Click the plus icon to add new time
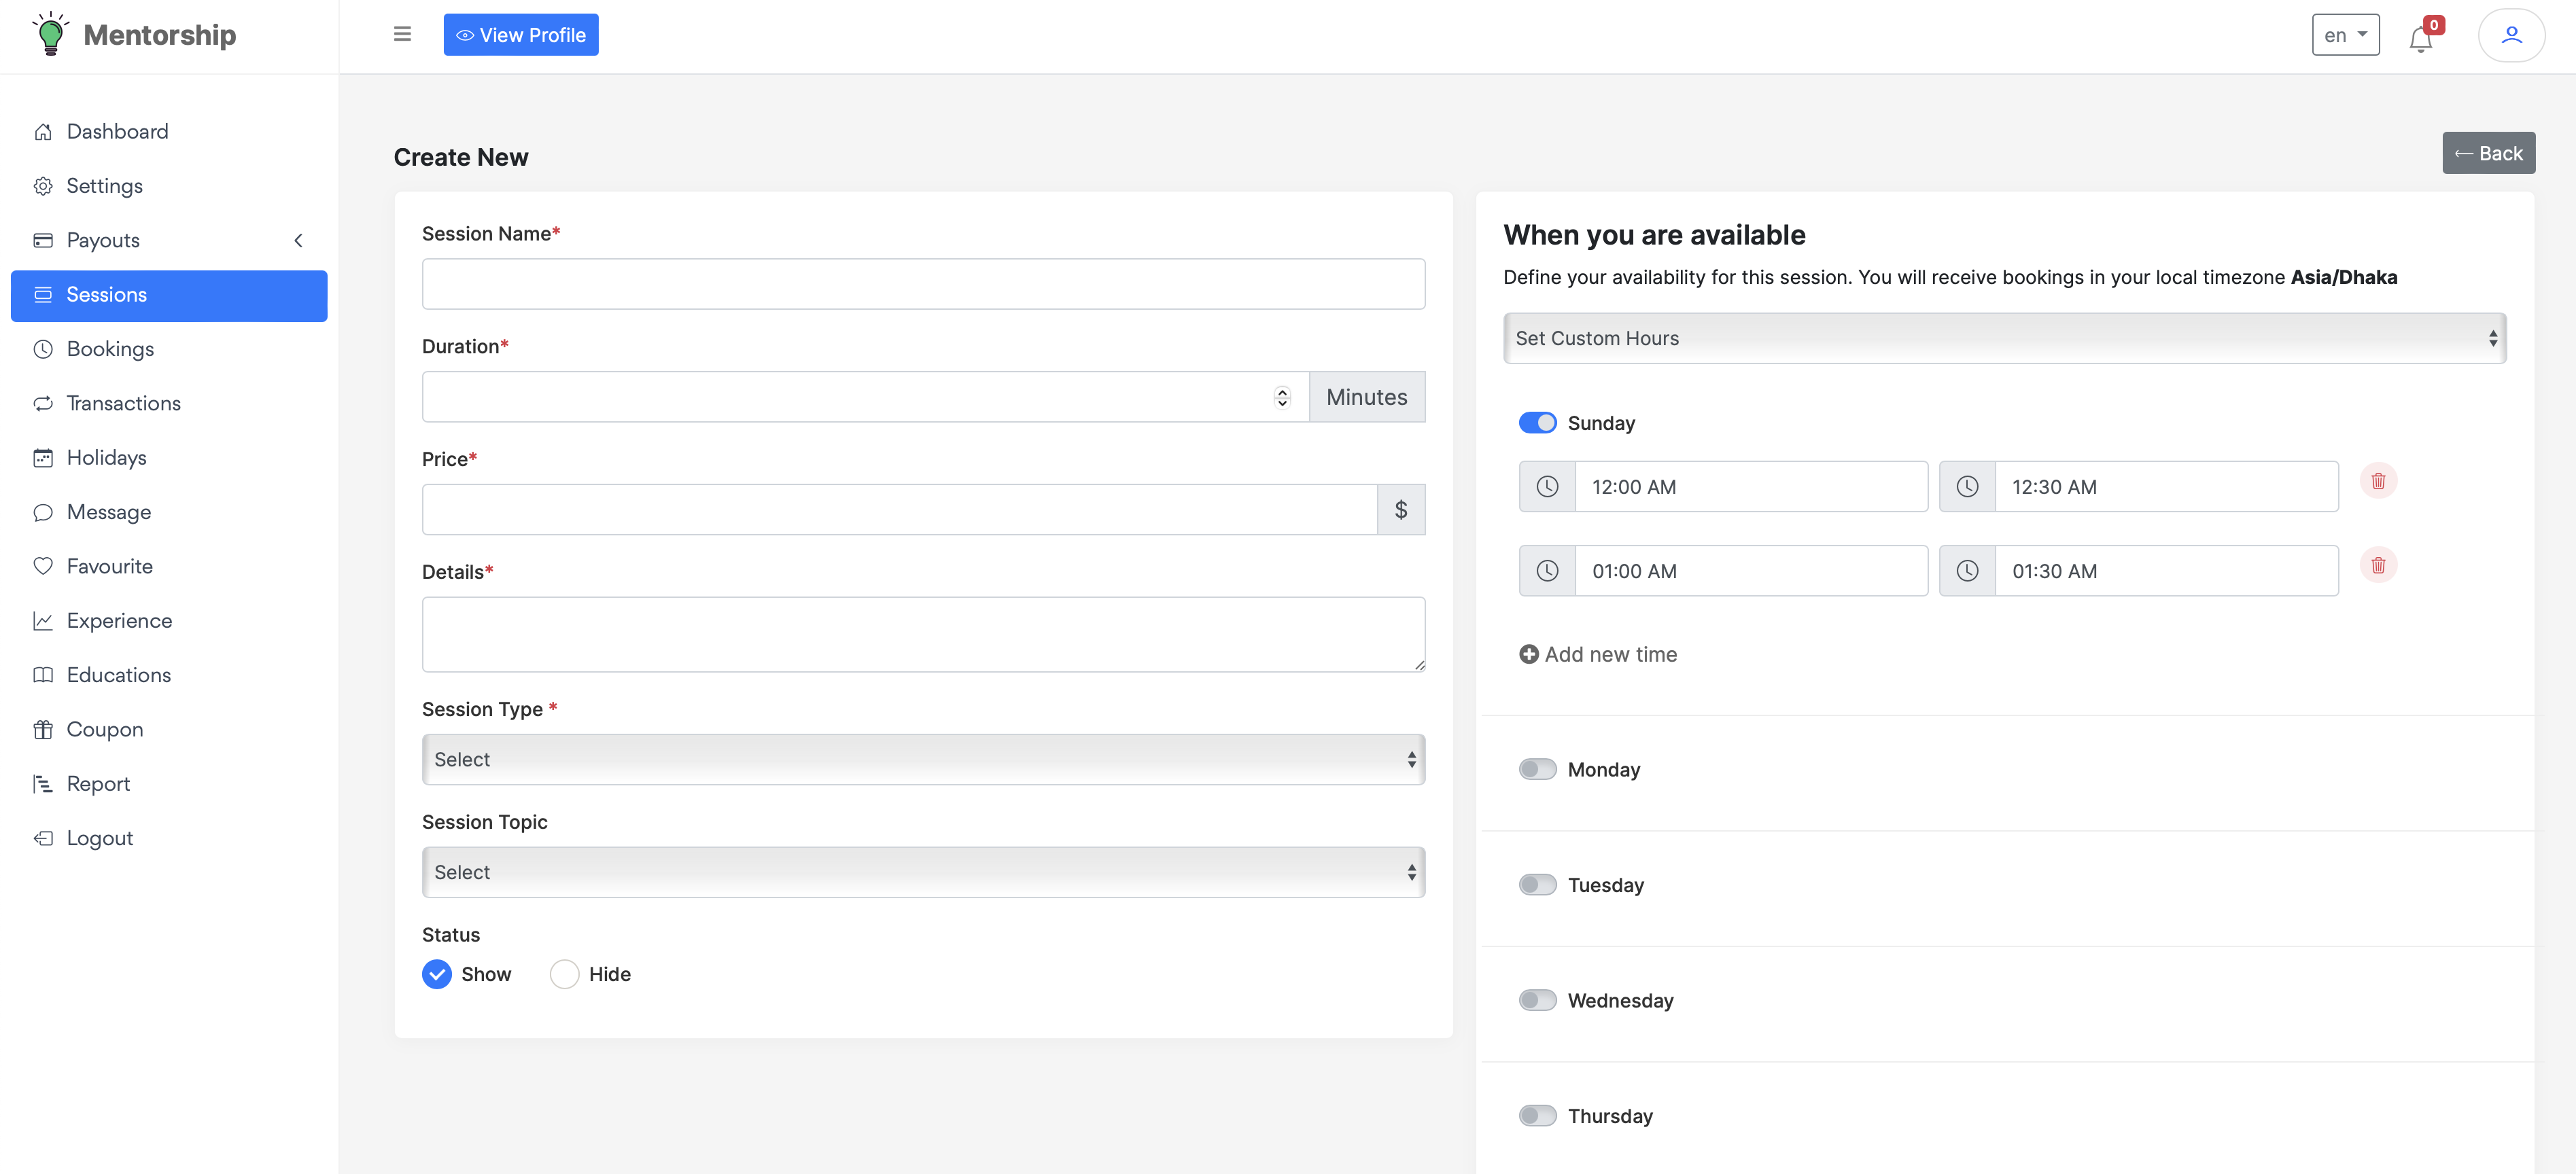This screenshot has width=2576, height=1174. (1528, 654)
